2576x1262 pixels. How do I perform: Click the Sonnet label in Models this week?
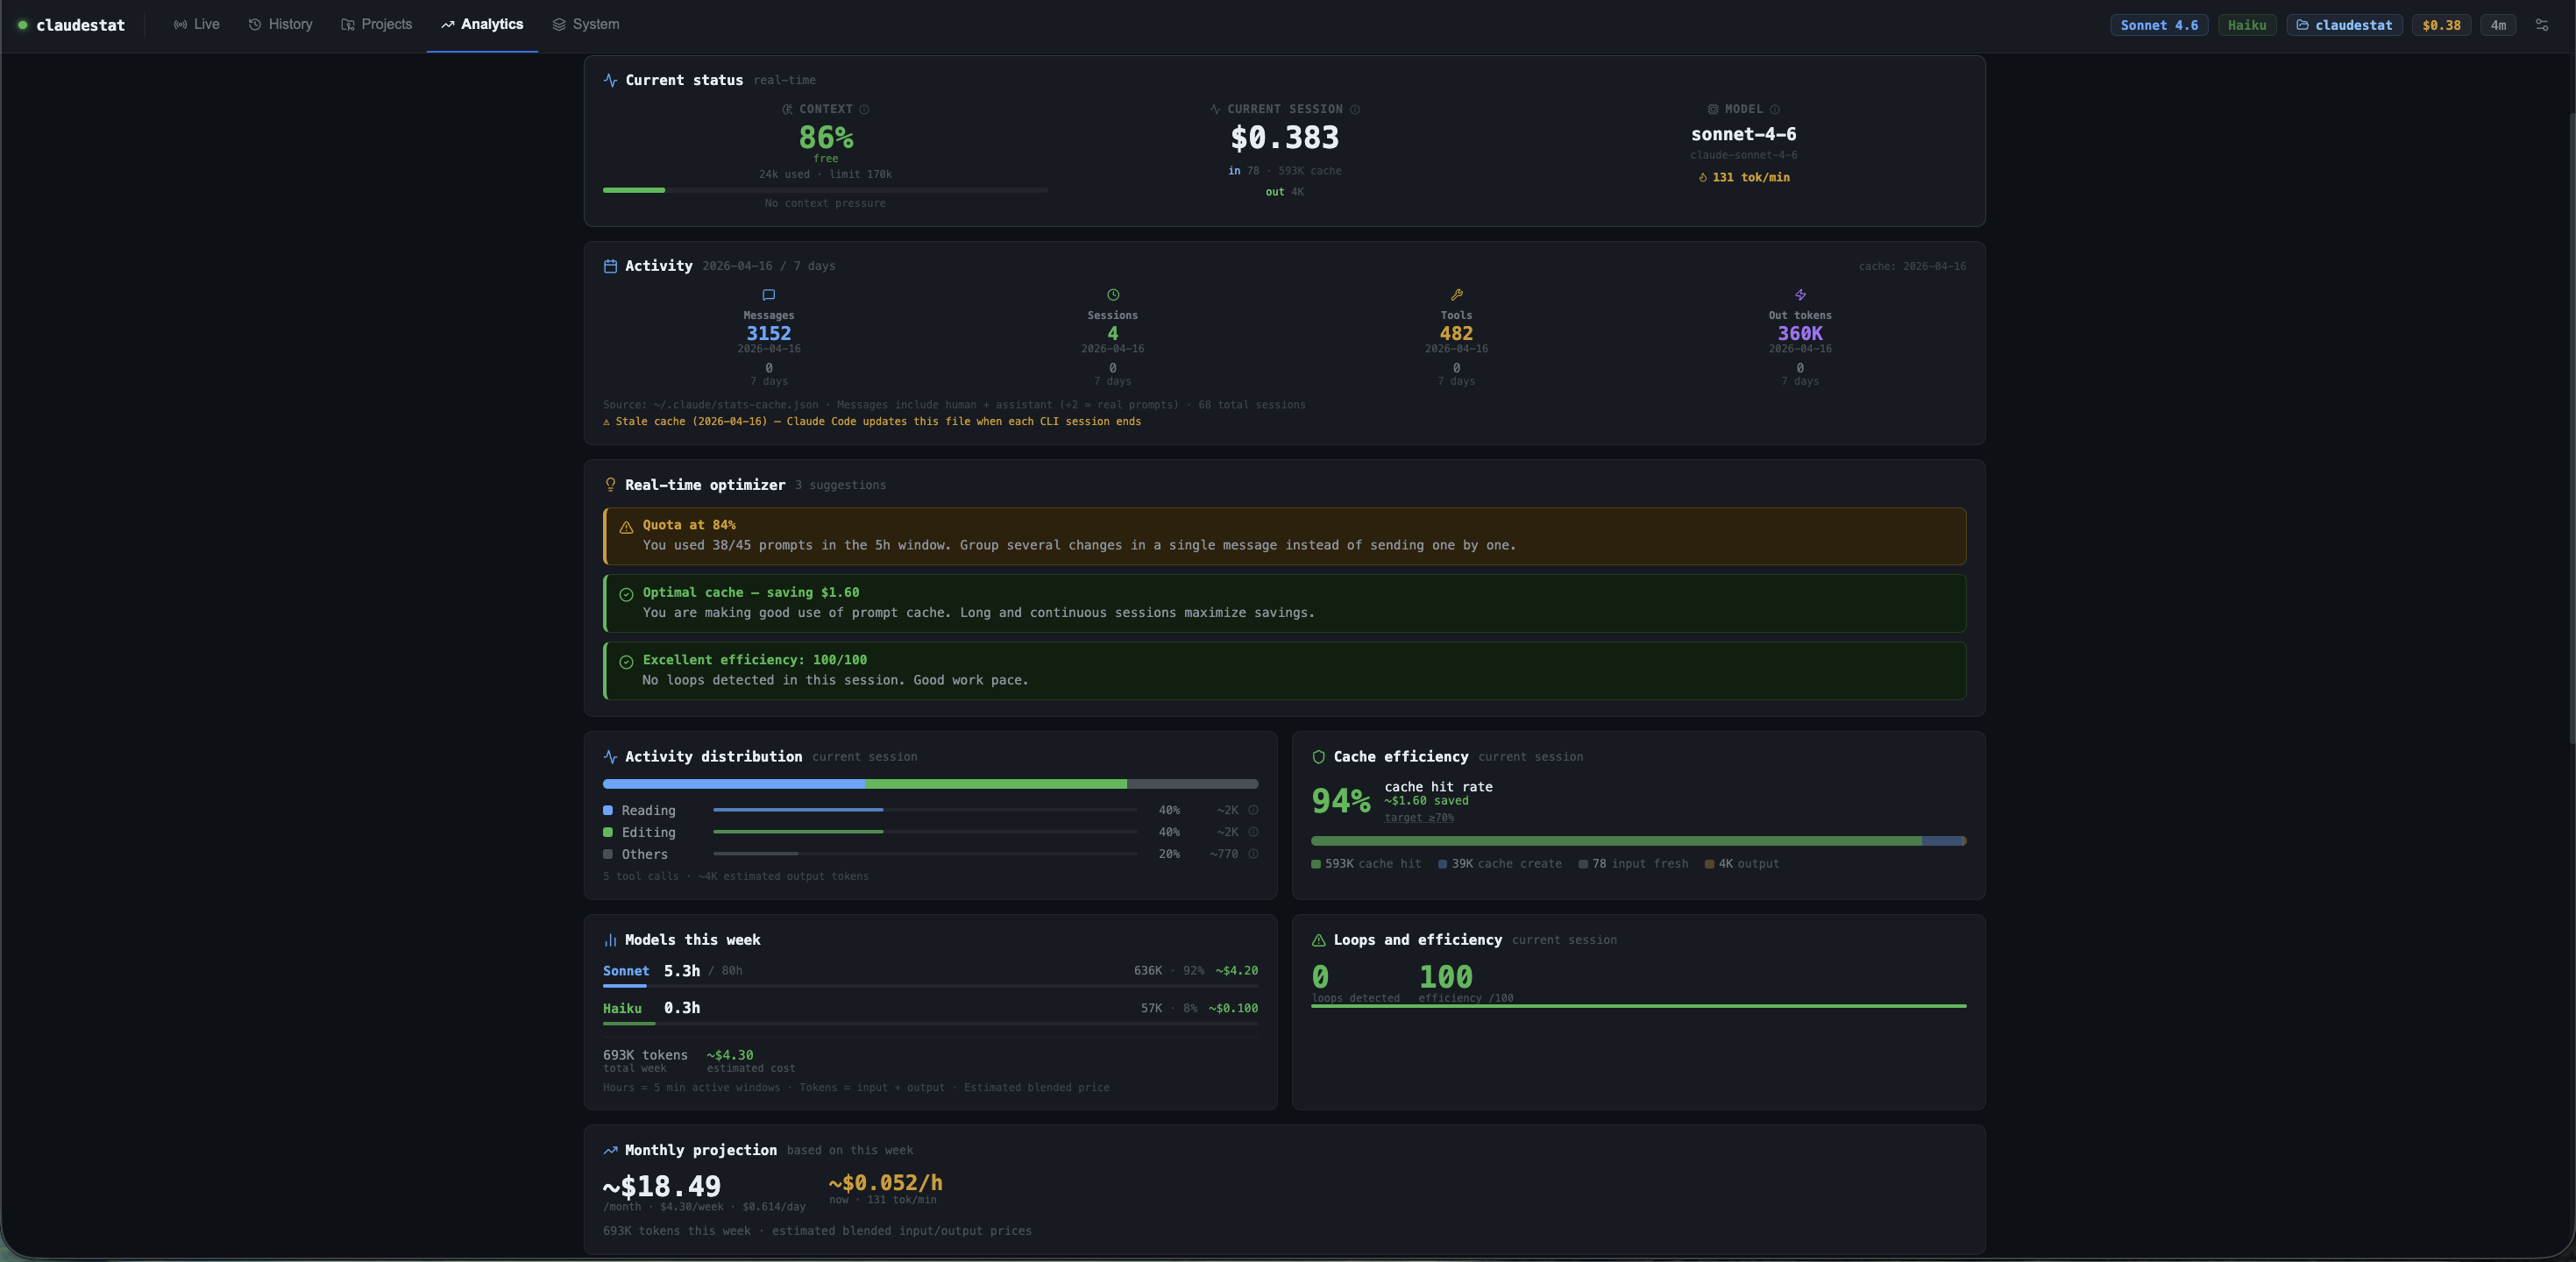pos(626,971)
